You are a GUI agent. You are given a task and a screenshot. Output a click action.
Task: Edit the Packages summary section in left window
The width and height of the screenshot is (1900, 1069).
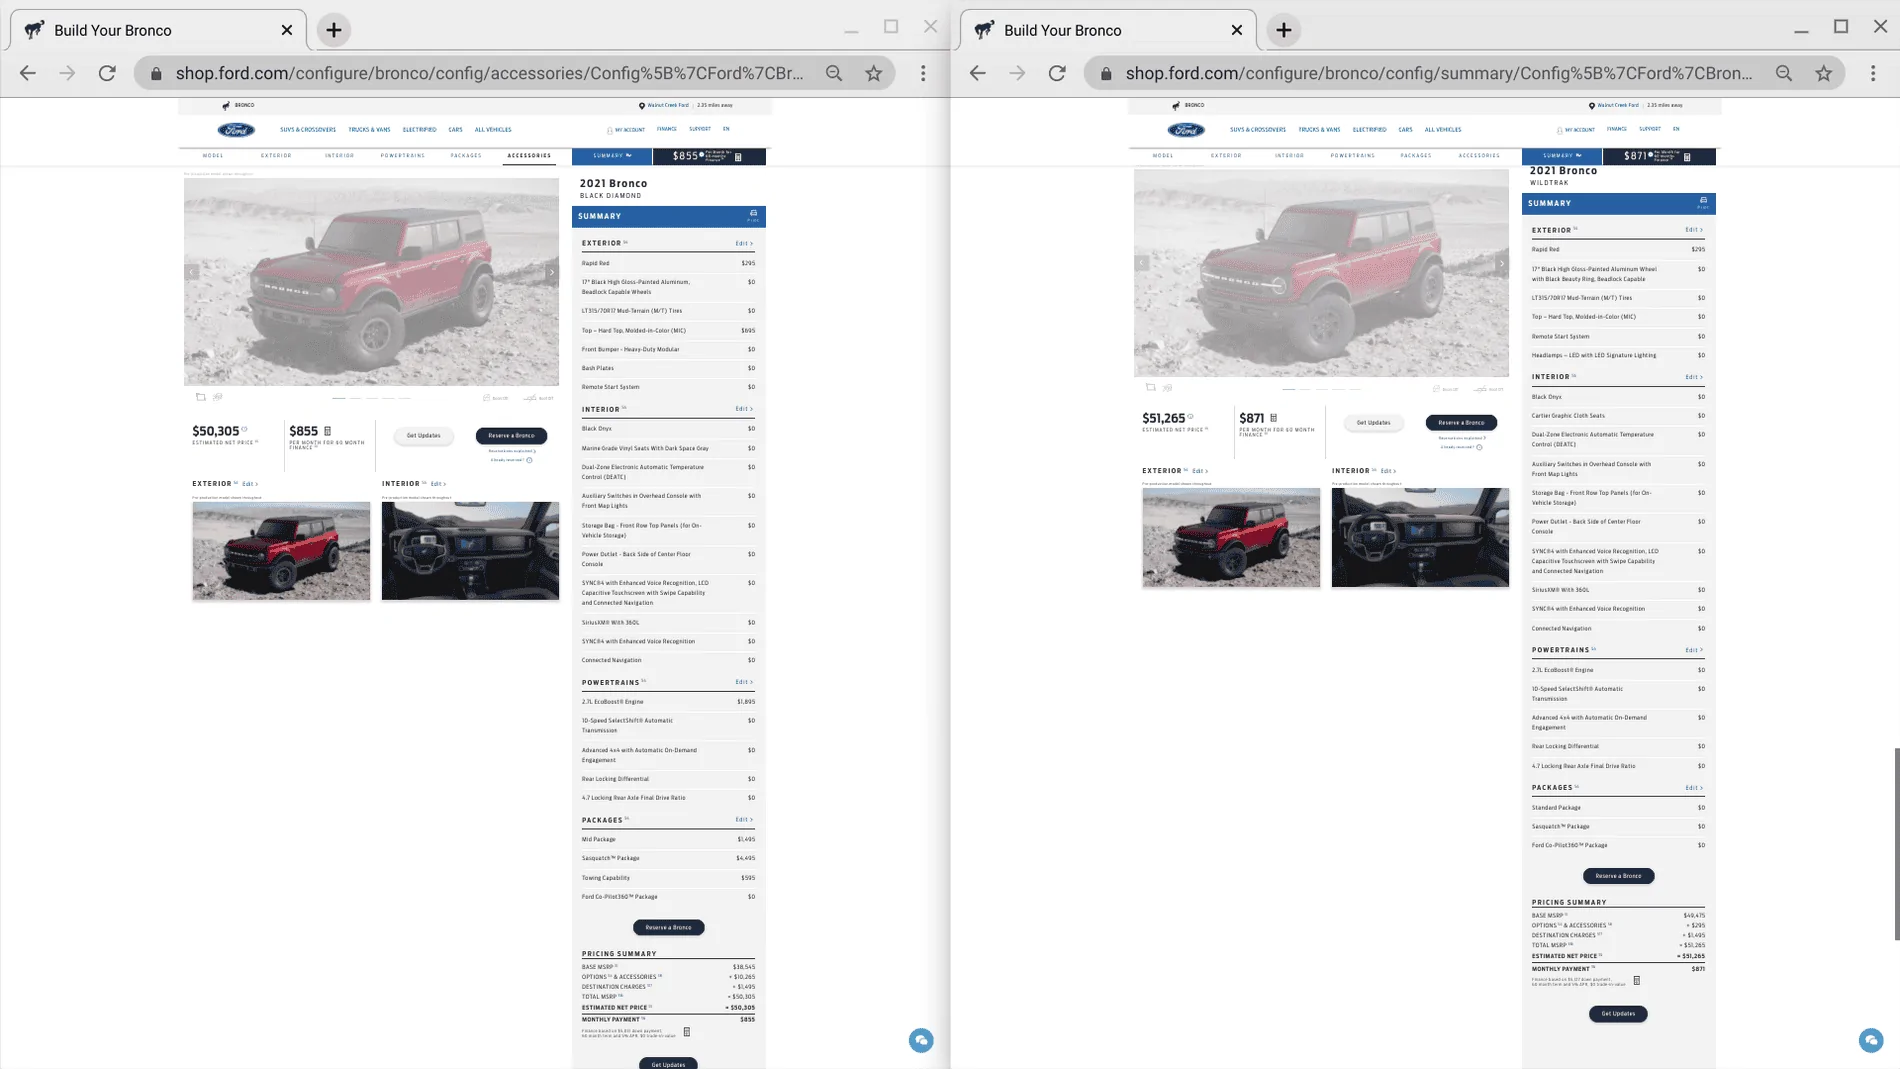pyautogui.click(x=744, y=820)
